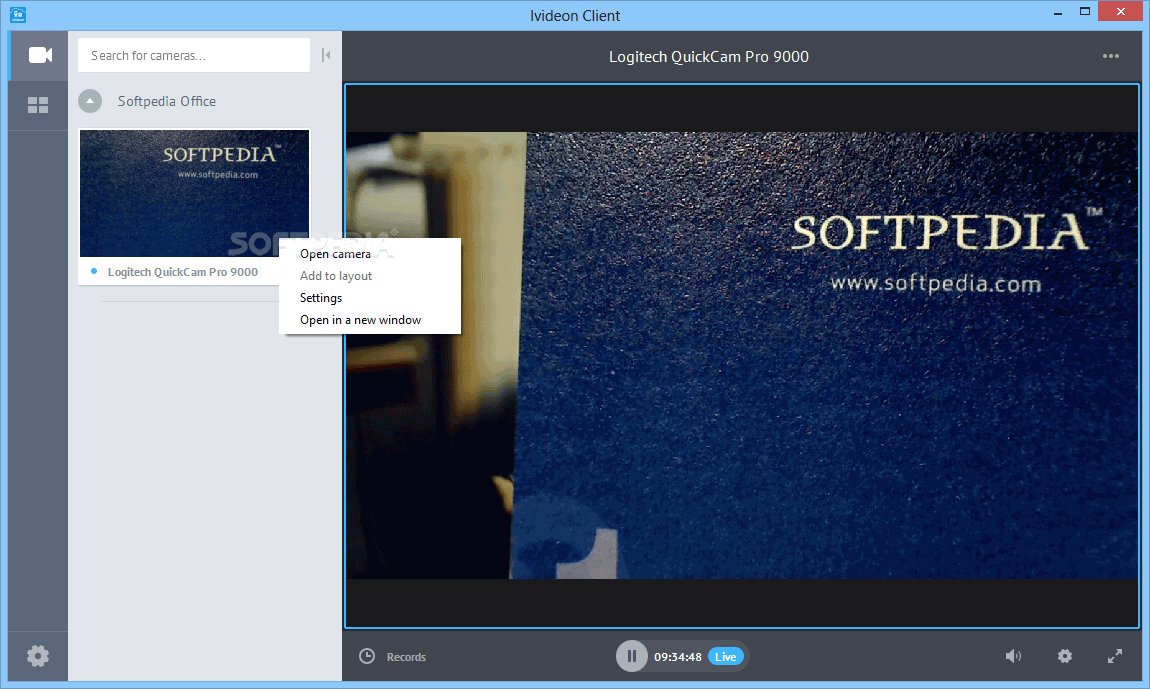Click the Live indicator button

coord(725,657)
